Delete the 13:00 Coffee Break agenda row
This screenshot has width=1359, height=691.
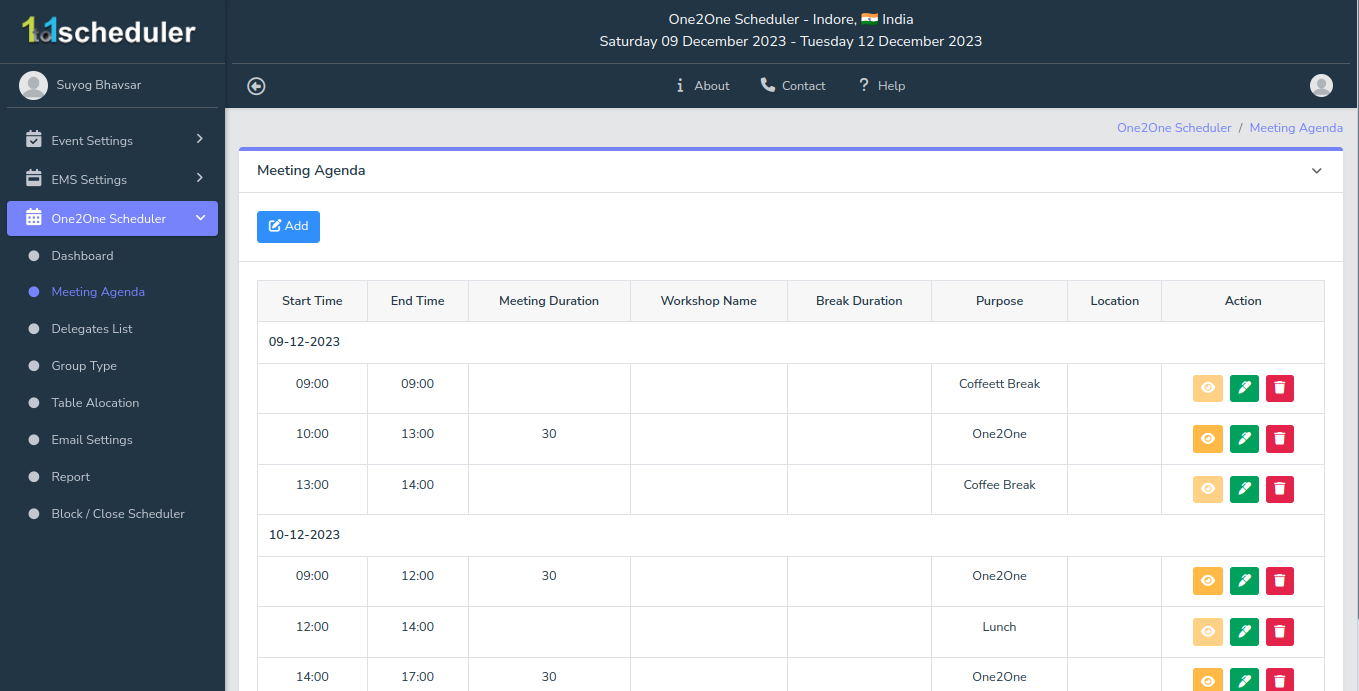click(x=1280, y=489)
